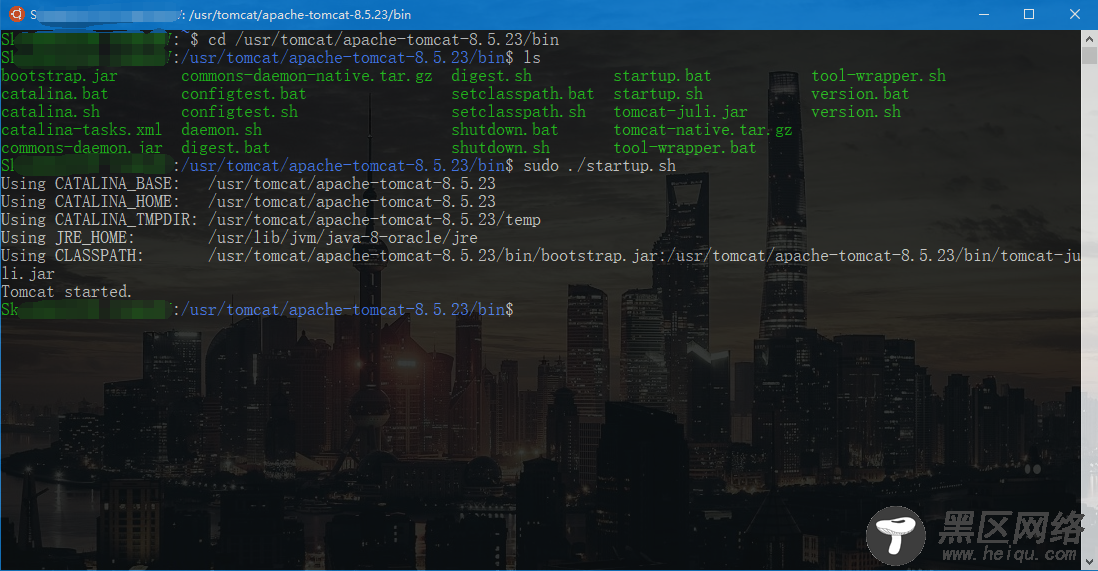
Task: Click on tool-wrapper.bat file name
Action: pyautogui.click(x=685, y=148)
